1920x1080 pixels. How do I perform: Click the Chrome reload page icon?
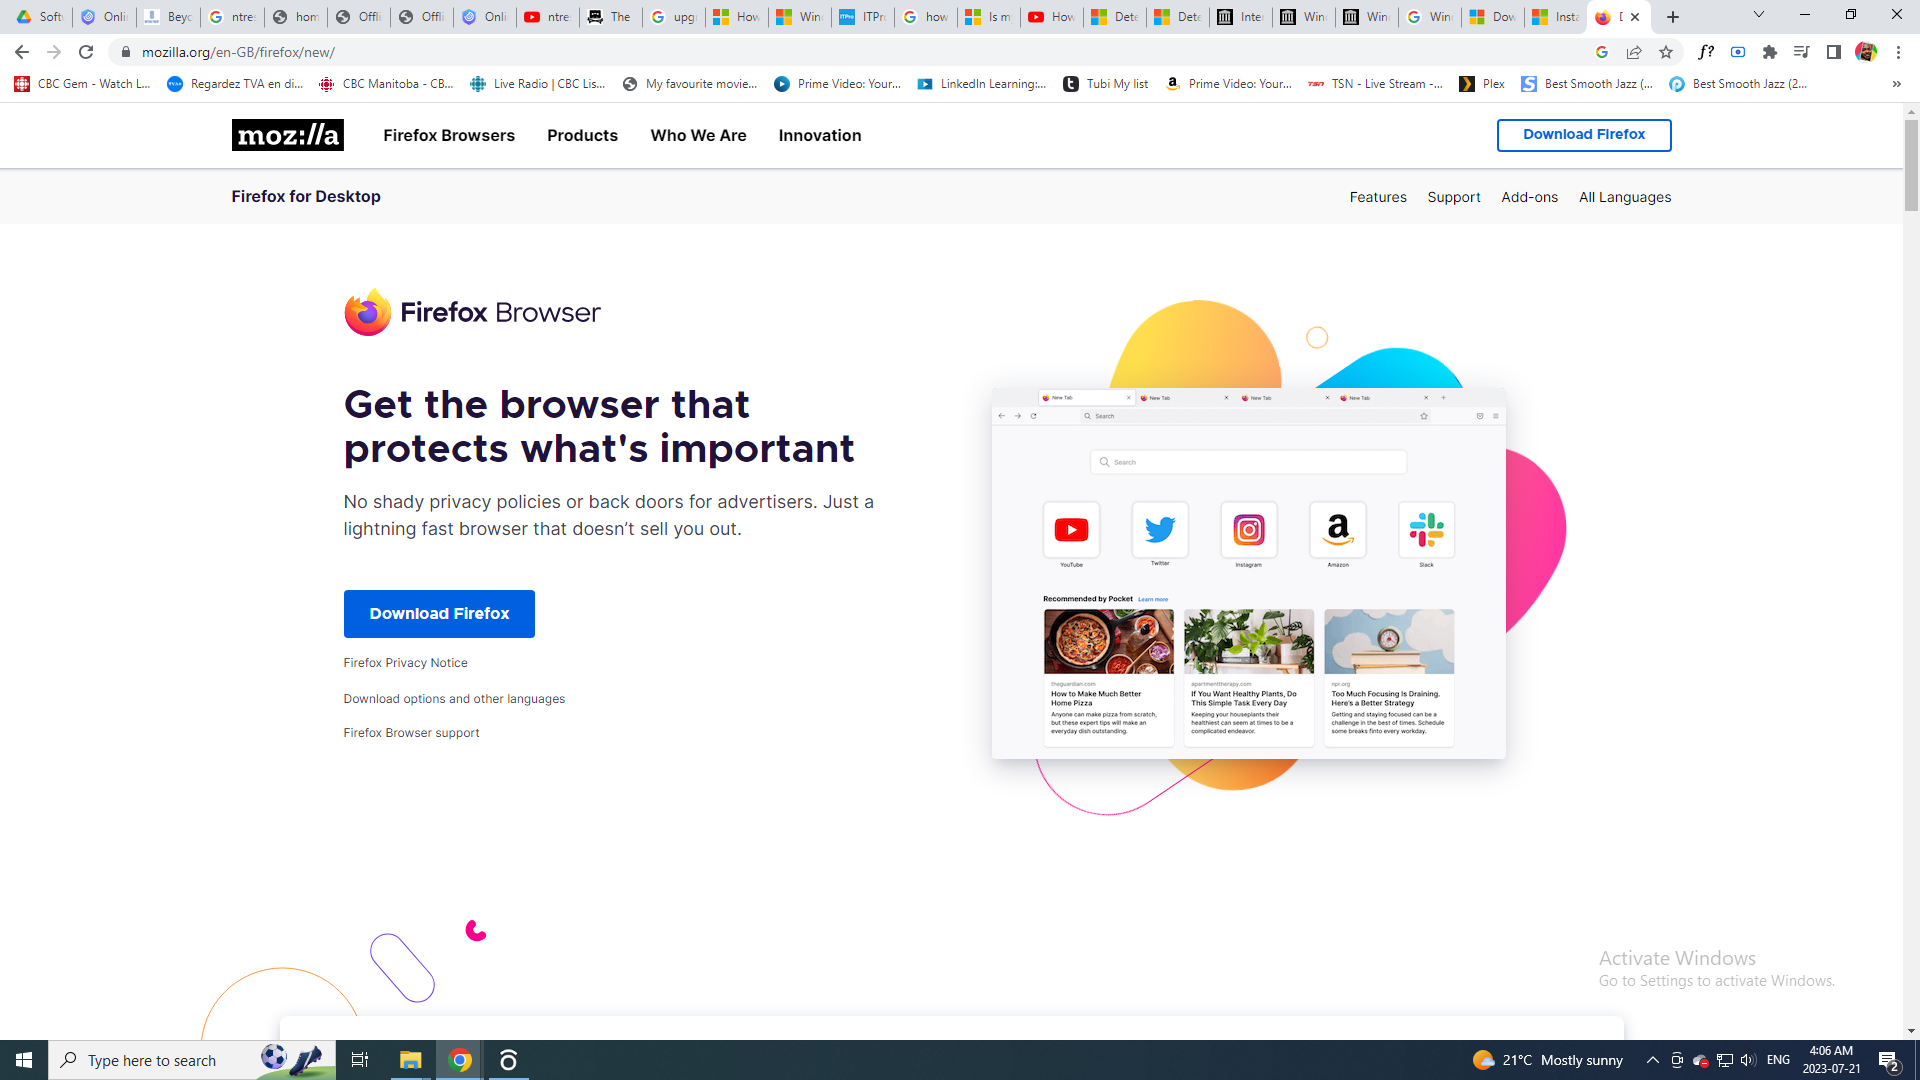point(86,52)
